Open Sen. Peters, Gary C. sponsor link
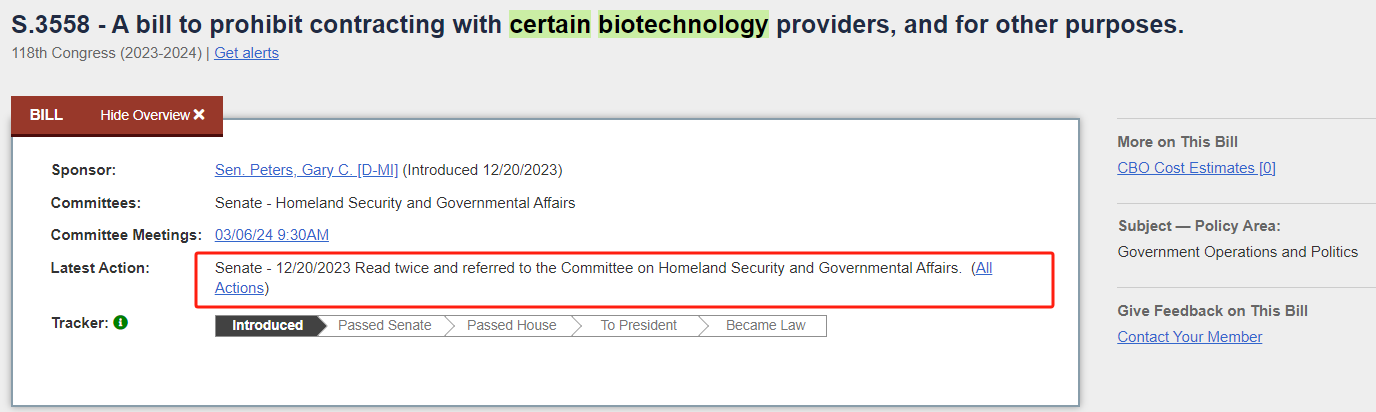 tap(306, 170)
